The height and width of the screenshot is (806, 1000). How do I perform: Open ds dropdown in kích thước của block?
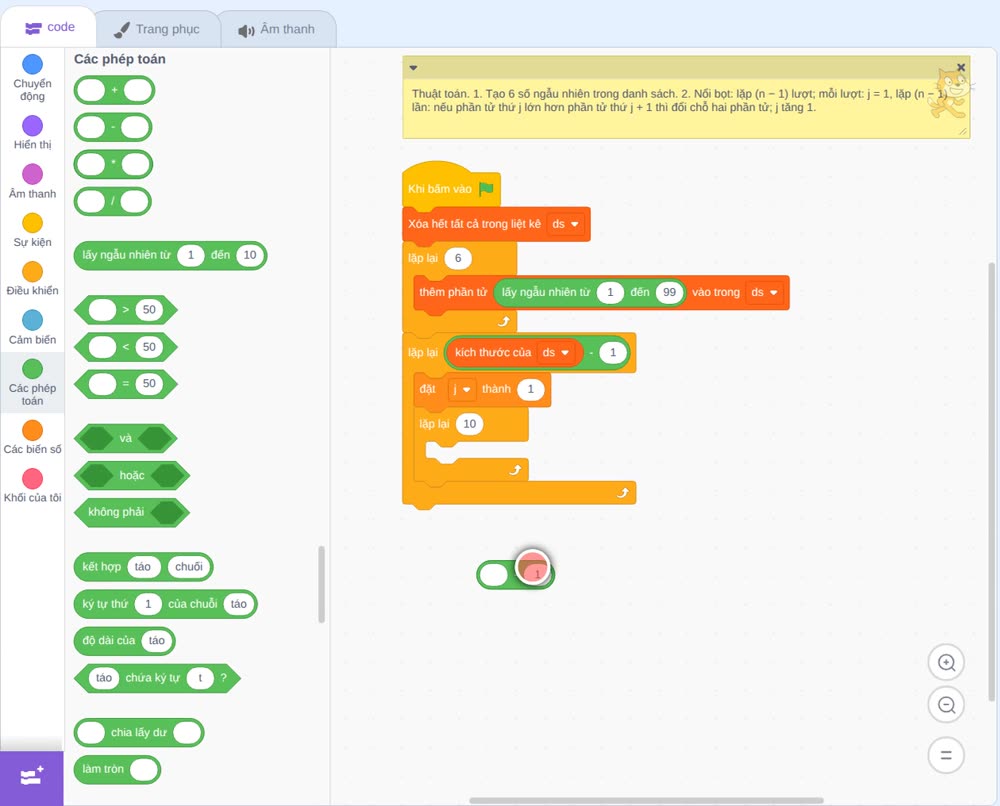[x=555, y=353]
